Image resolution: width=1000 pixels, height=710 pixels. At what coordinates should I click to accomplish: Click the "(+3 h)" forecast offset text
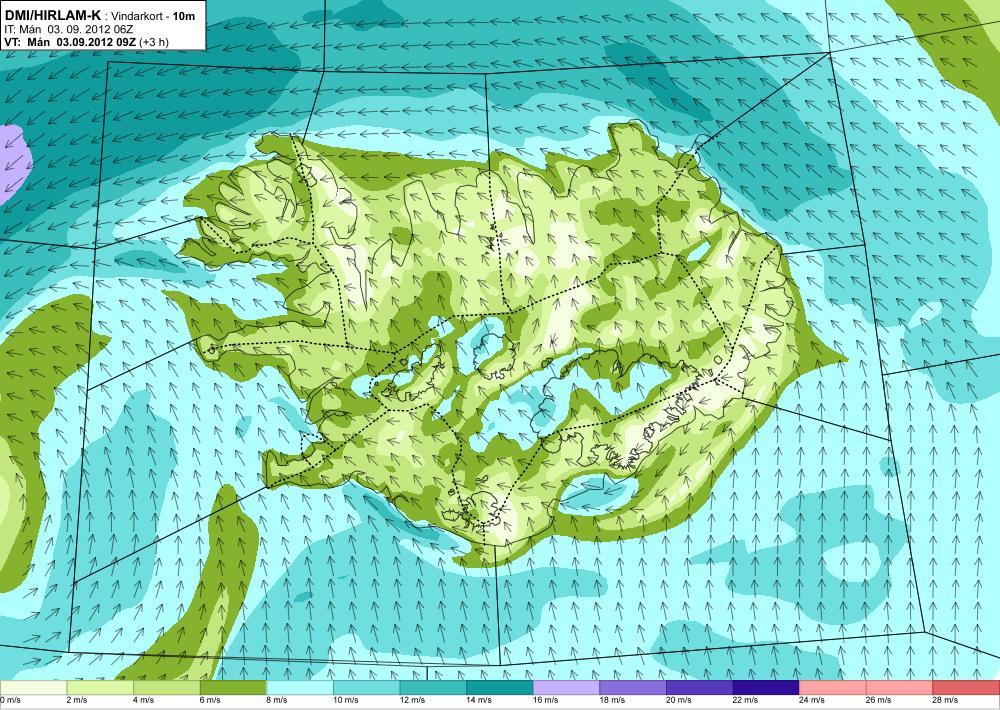[x=153, y=42]
